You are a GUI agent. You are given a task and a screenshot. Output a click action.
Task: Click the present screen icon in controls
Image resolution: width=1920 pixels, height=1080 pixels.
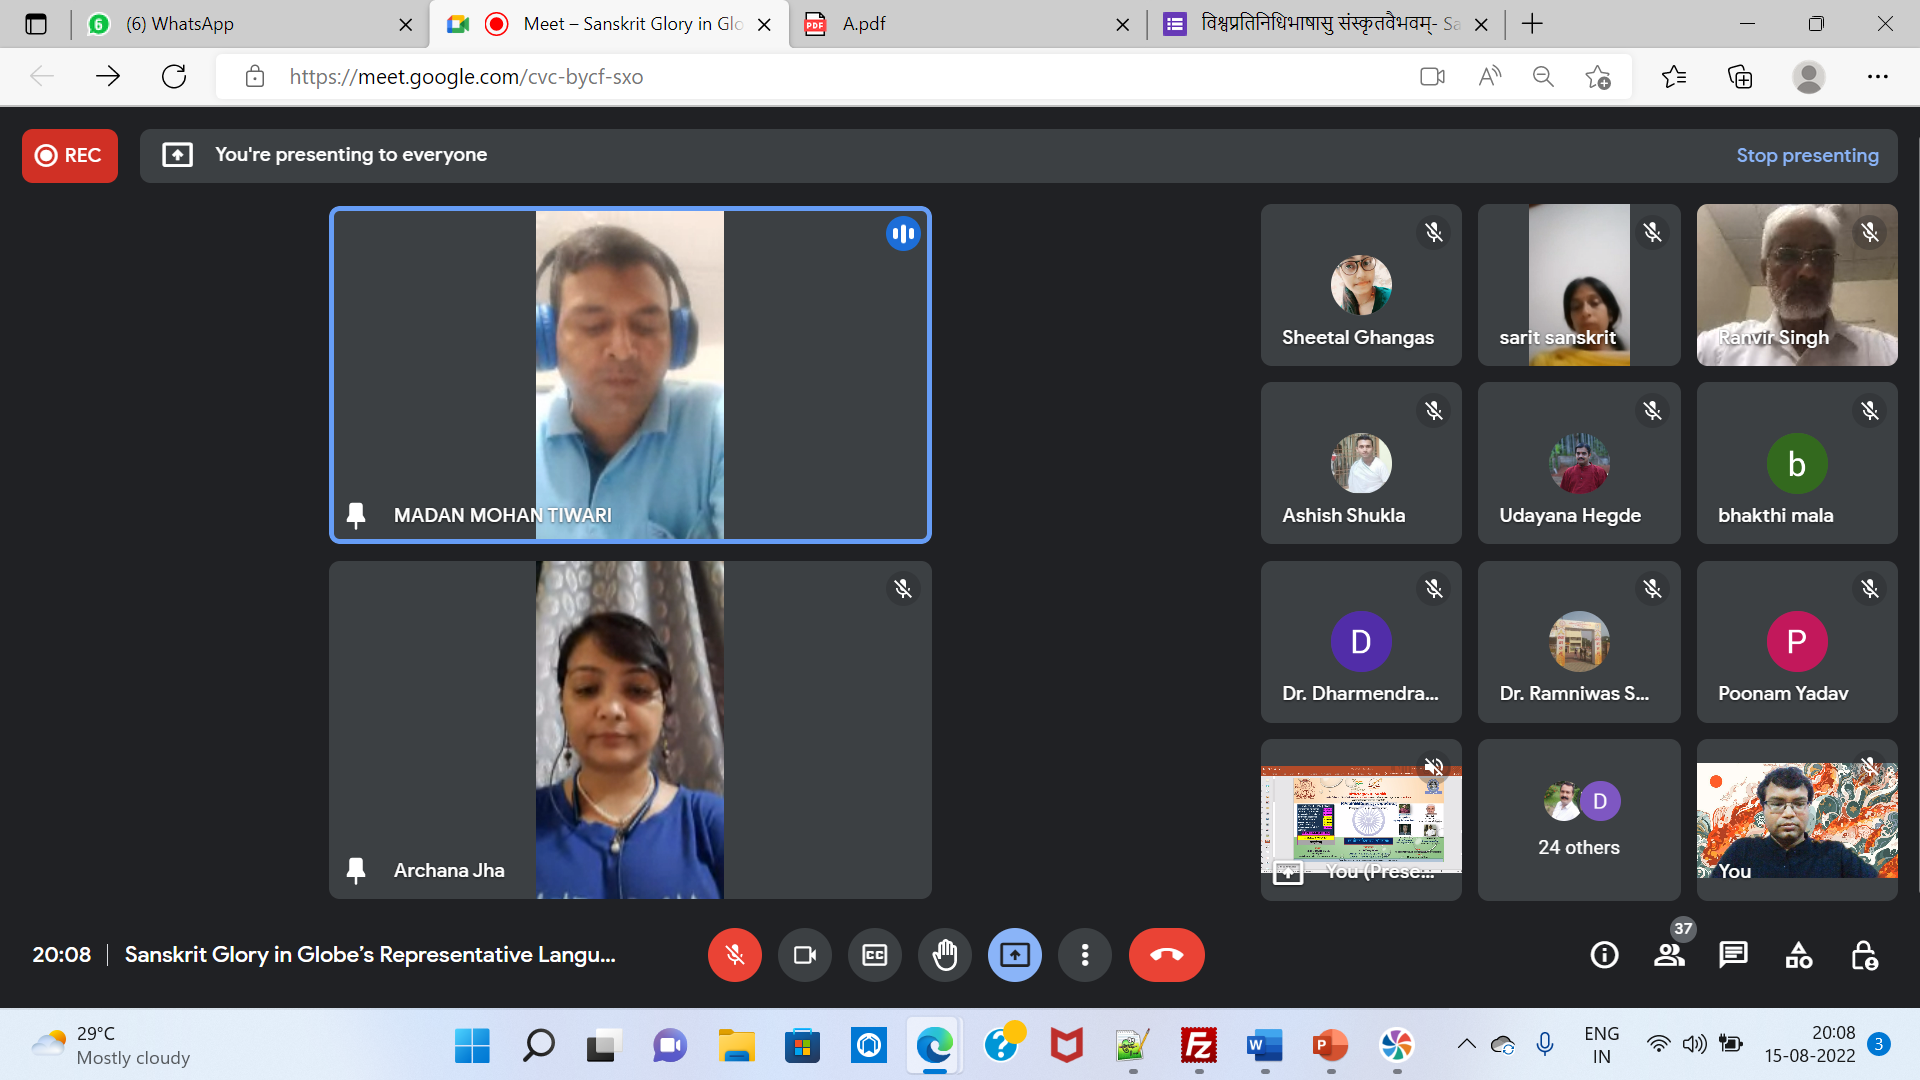pos(1014,955)
